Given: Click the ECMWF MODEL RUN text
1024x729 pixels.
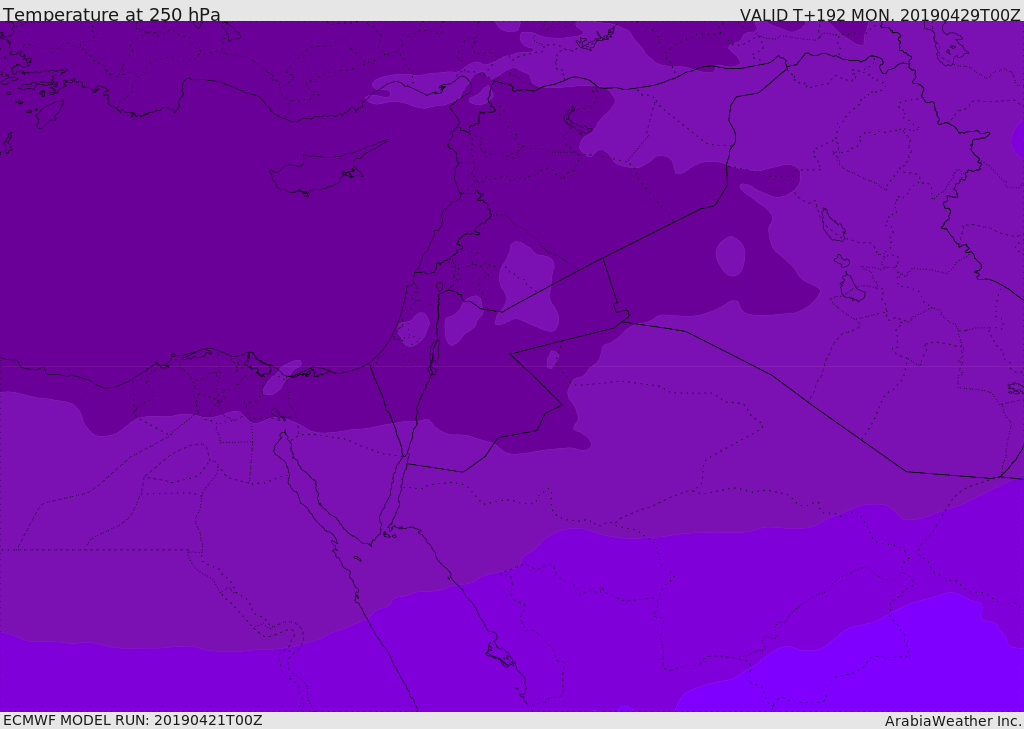Looking at the screenshot, I should (132, 720).
